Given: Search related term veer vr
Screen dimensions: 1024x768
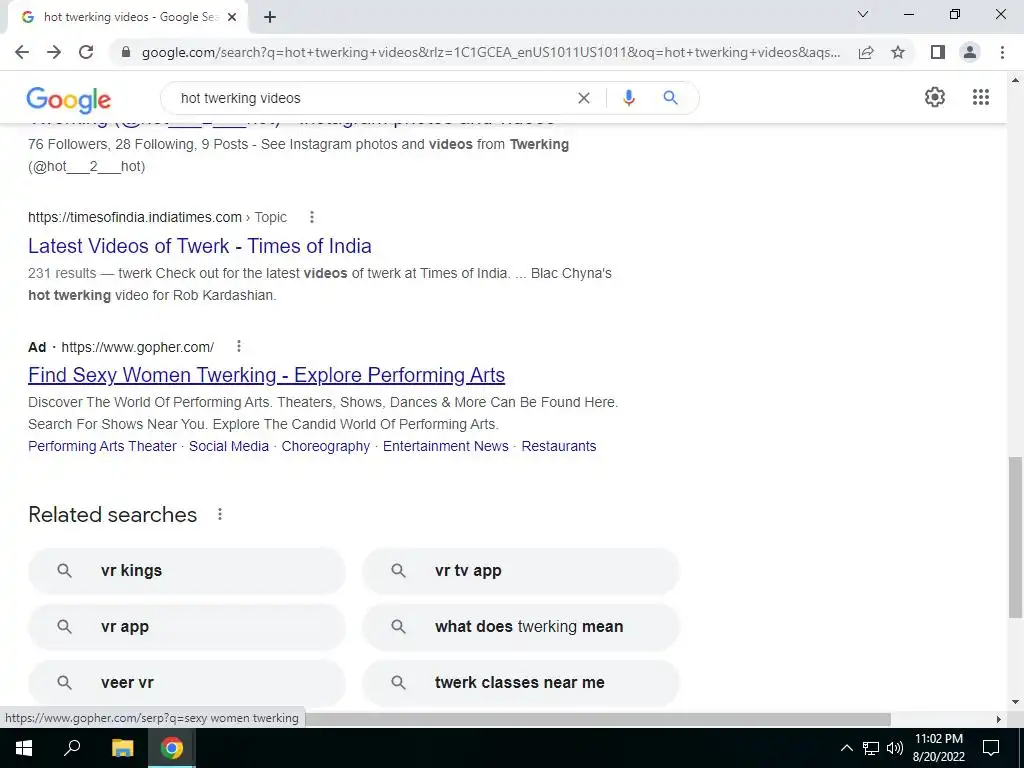Looking at the screenshot, I should click(x=187, y=682).
